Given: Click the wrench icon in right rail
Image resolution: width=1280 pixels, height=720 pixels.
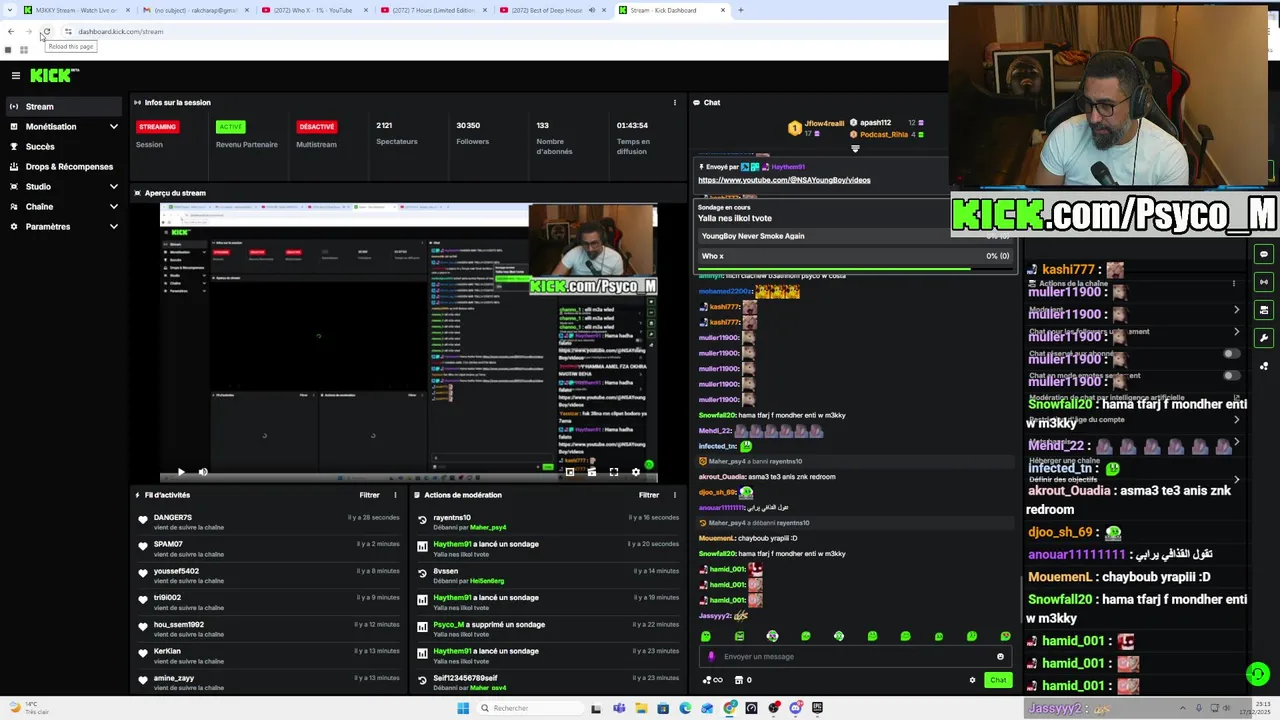Looking at the screenshot, I should (1264, 338).
